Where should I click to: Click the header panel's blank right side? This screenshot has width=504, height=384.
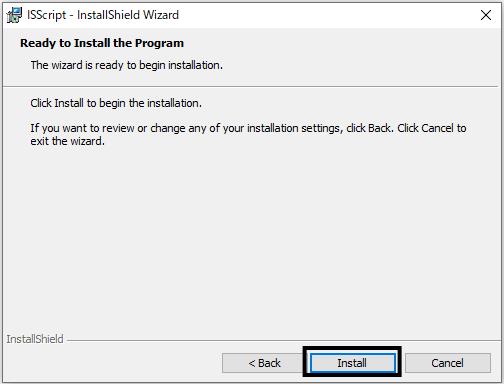367,55
